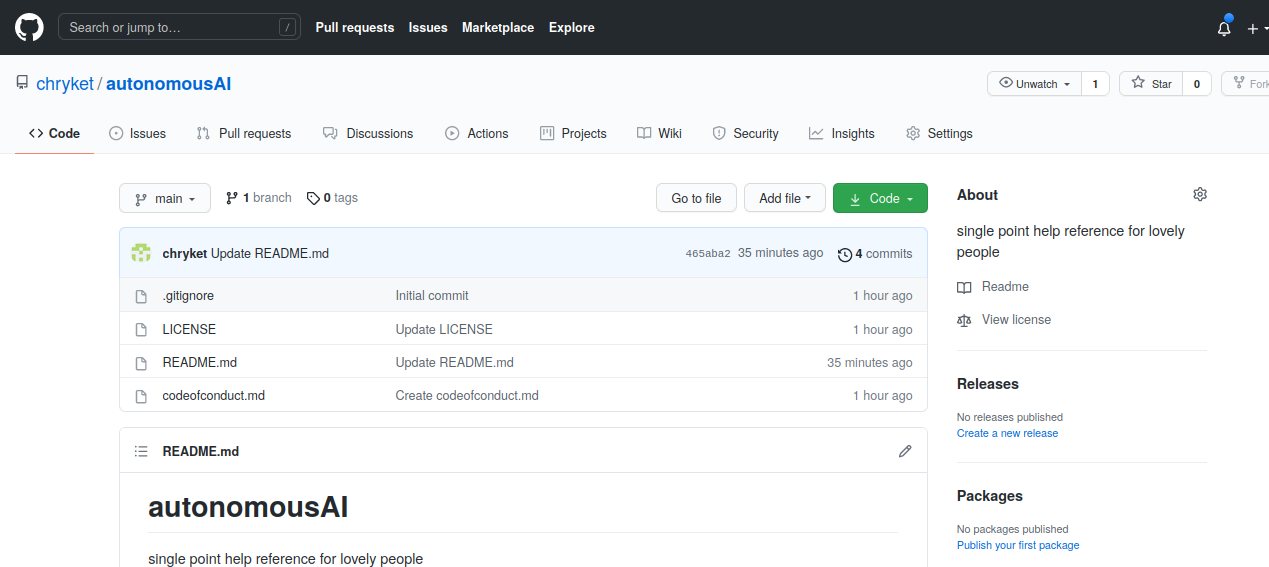Toggle README table of contents icon
This screenshot has width=1269, height=567.
[141, 451]
